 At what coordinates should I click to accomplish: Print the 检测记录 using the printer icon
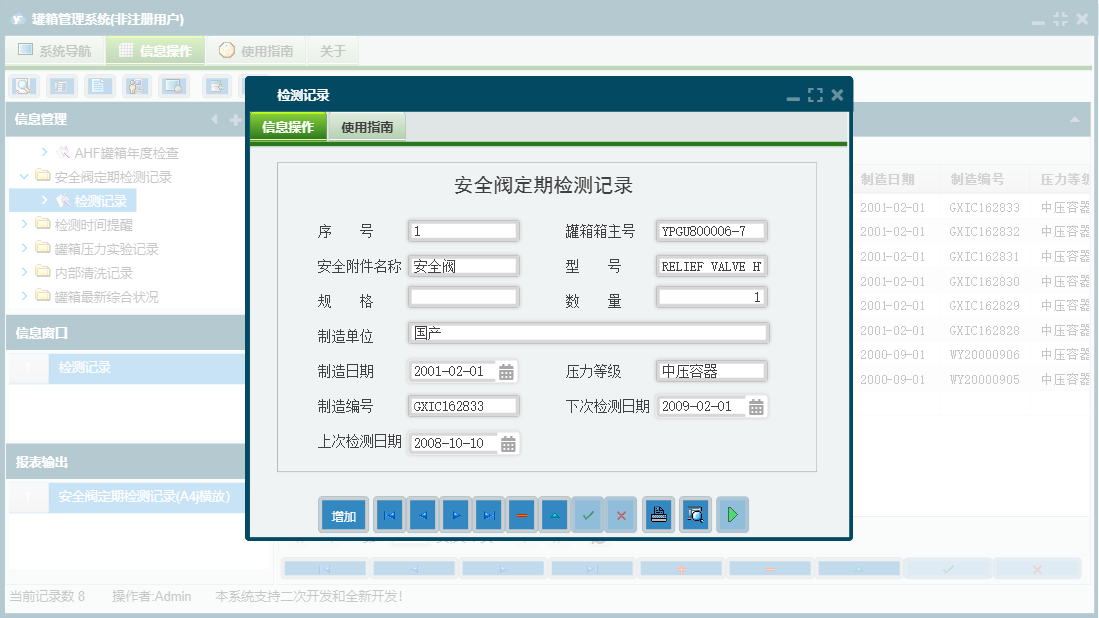[x=658, y=514]
